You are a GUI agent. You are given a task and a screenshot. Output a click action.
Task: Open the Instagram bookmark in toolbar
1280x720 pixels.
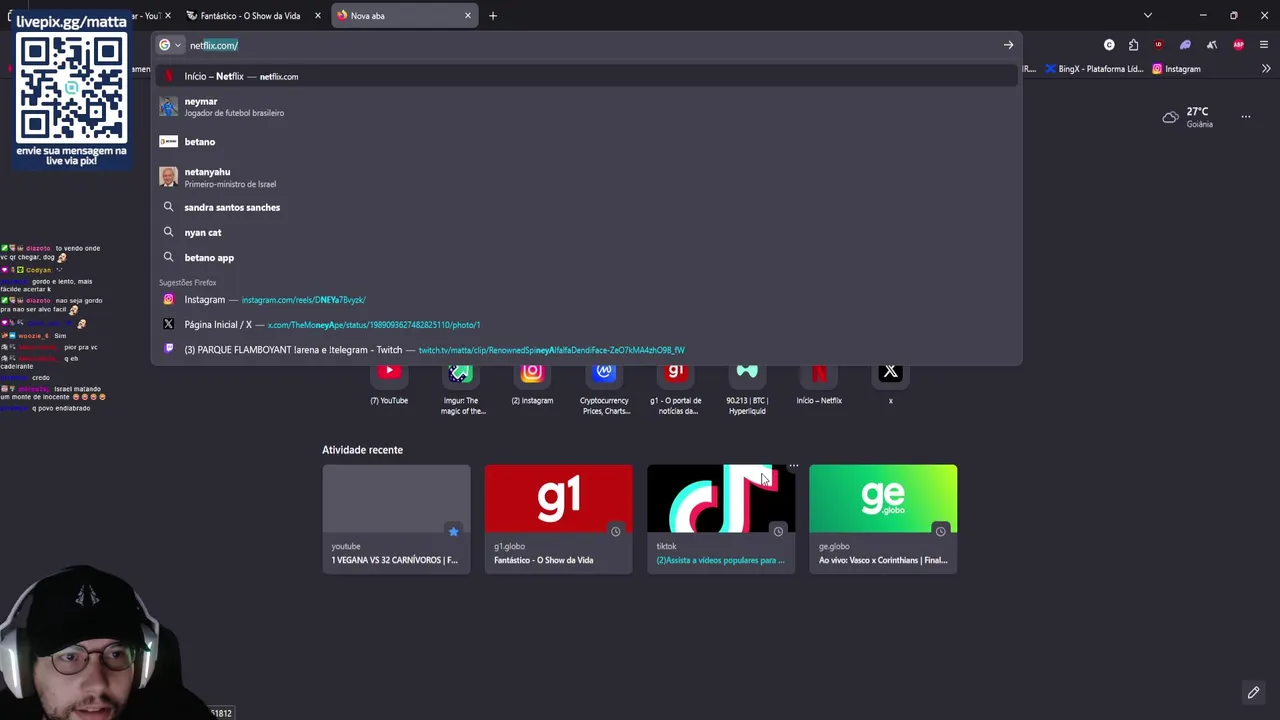1176,69
